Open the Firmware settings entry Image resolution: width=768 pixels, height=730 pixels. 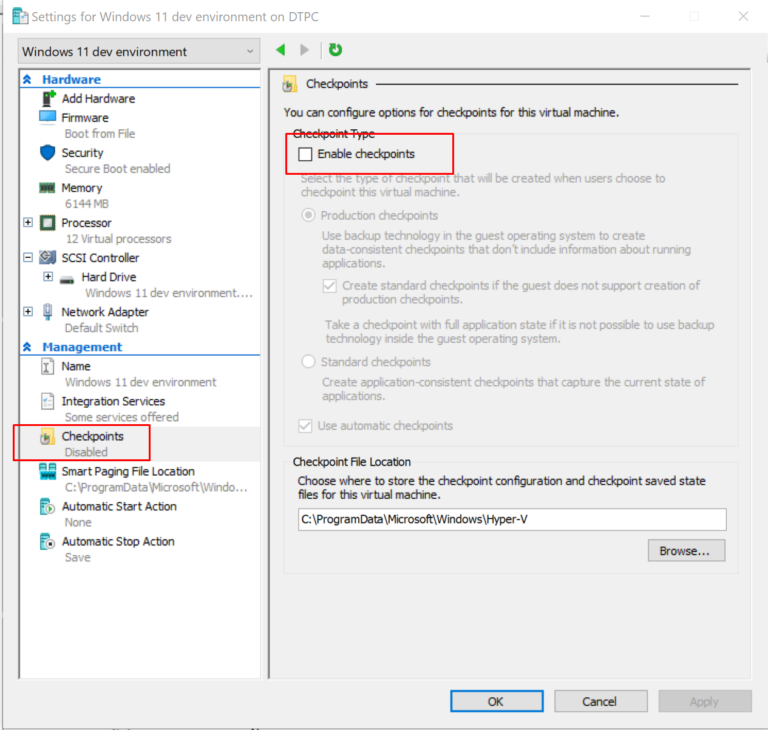[x=85, y=118]
